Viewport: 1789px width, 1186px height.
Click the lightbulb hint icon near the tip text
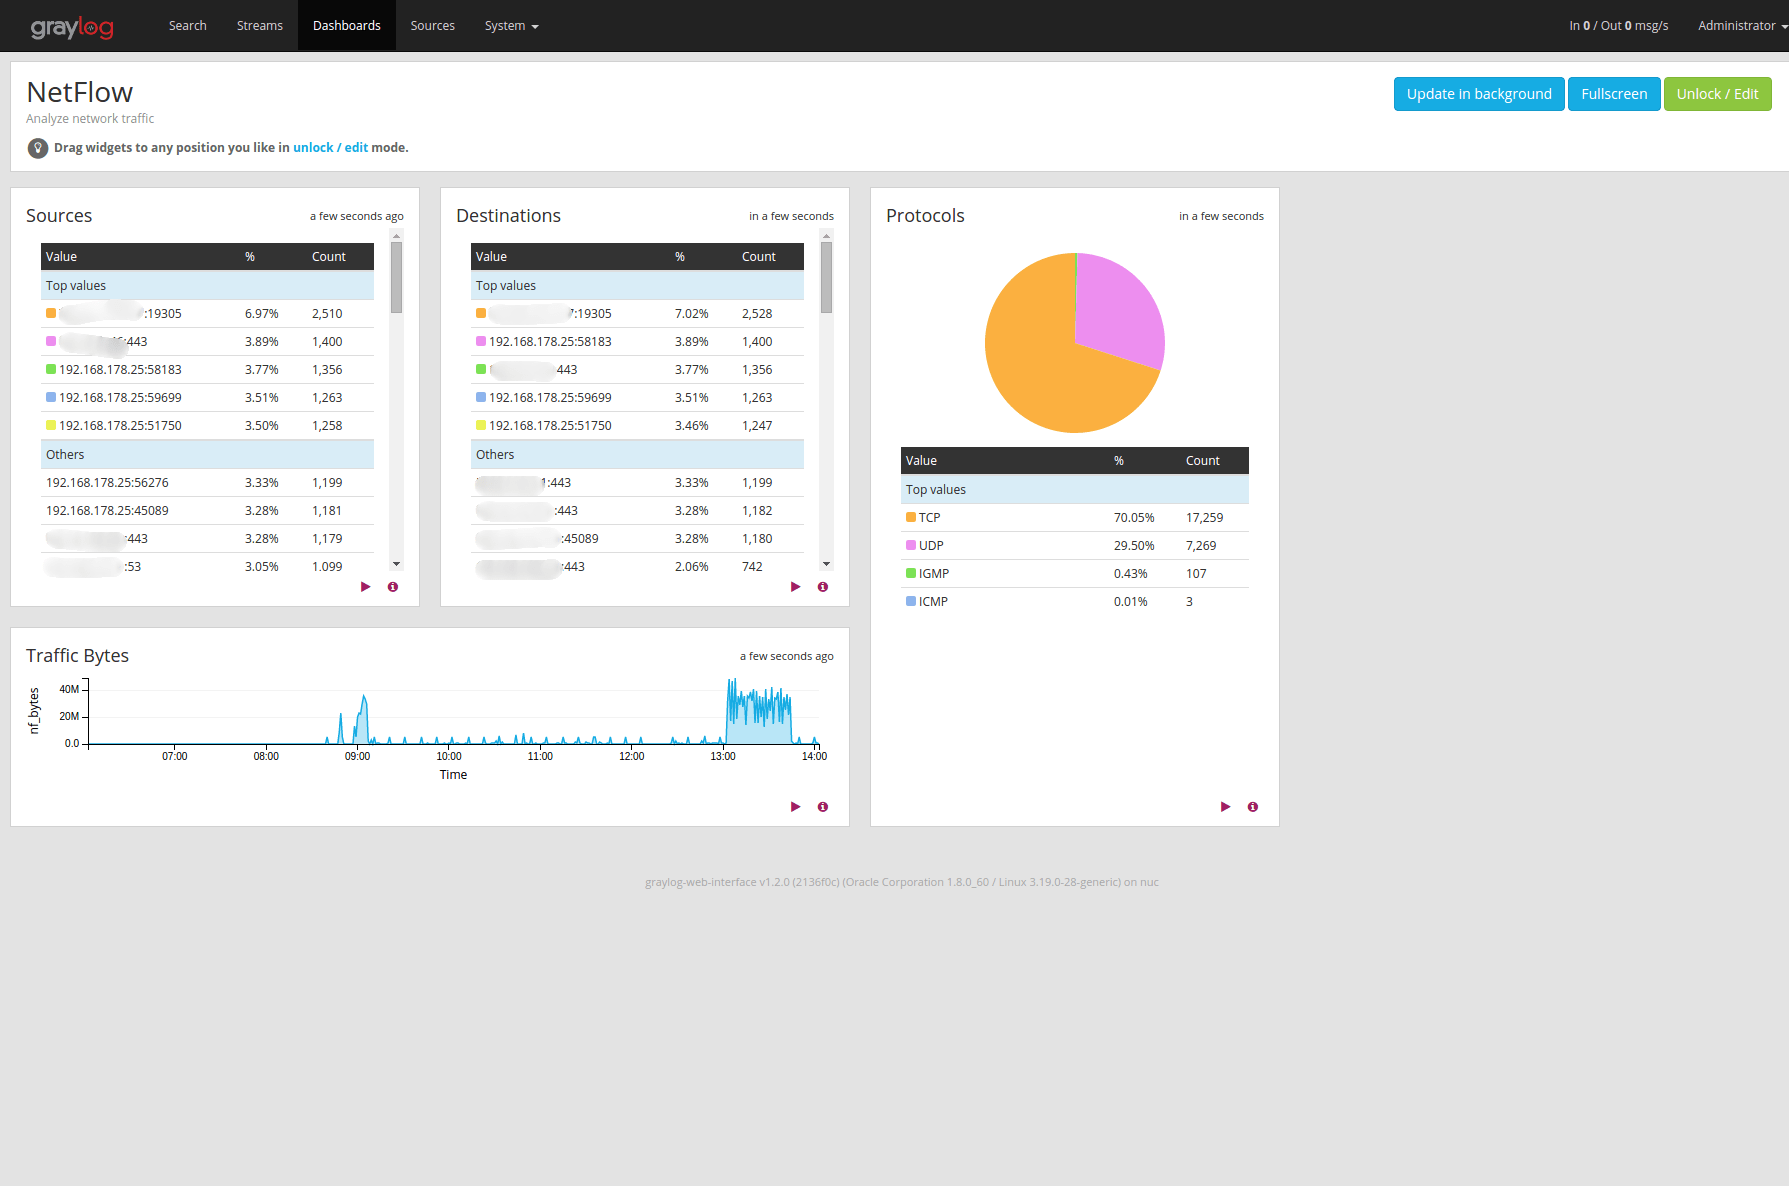point(38,147)
